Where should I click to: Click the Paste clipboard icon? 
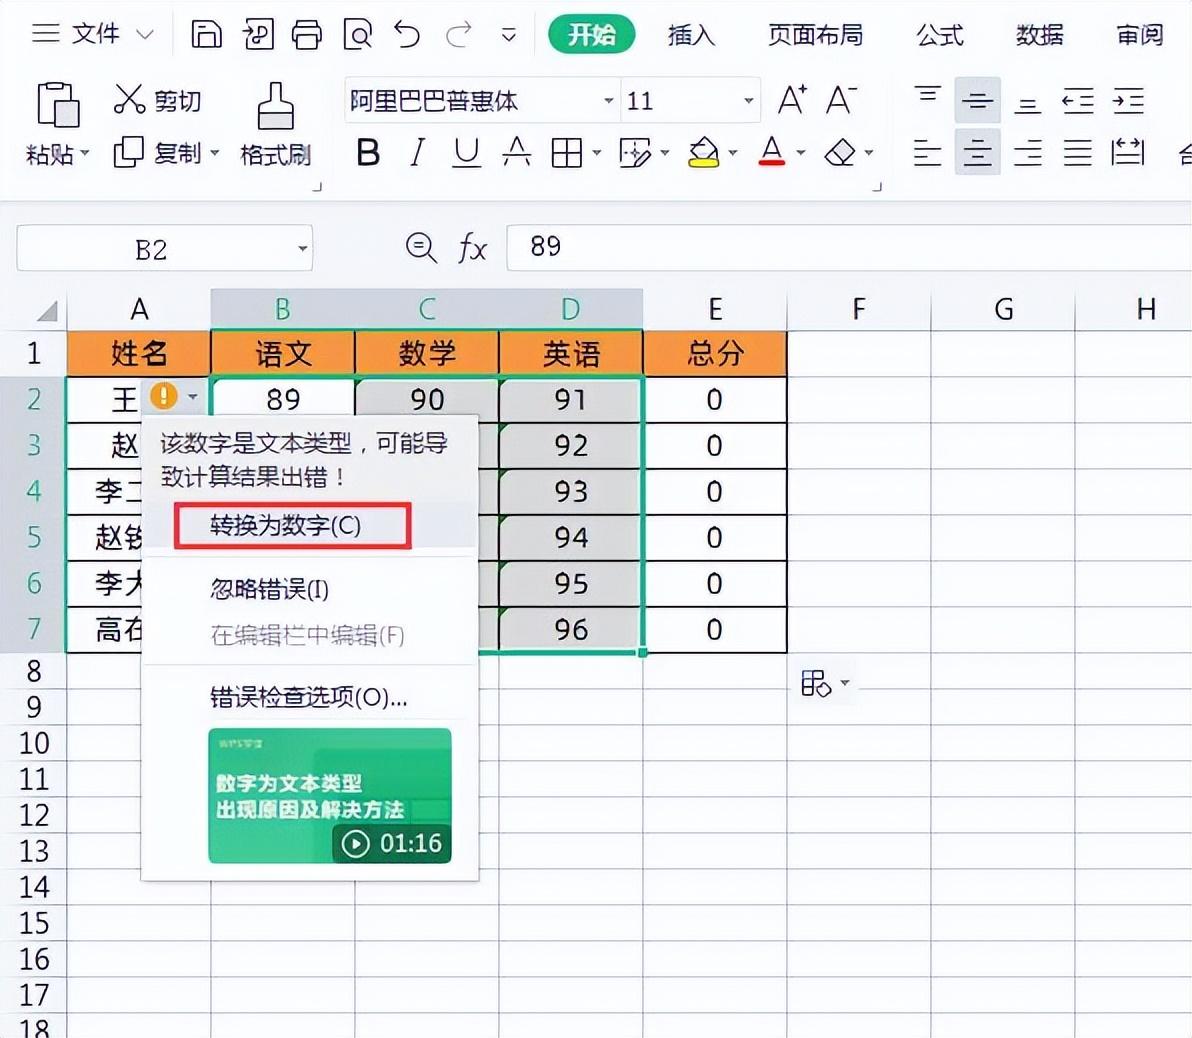[58, 104]
